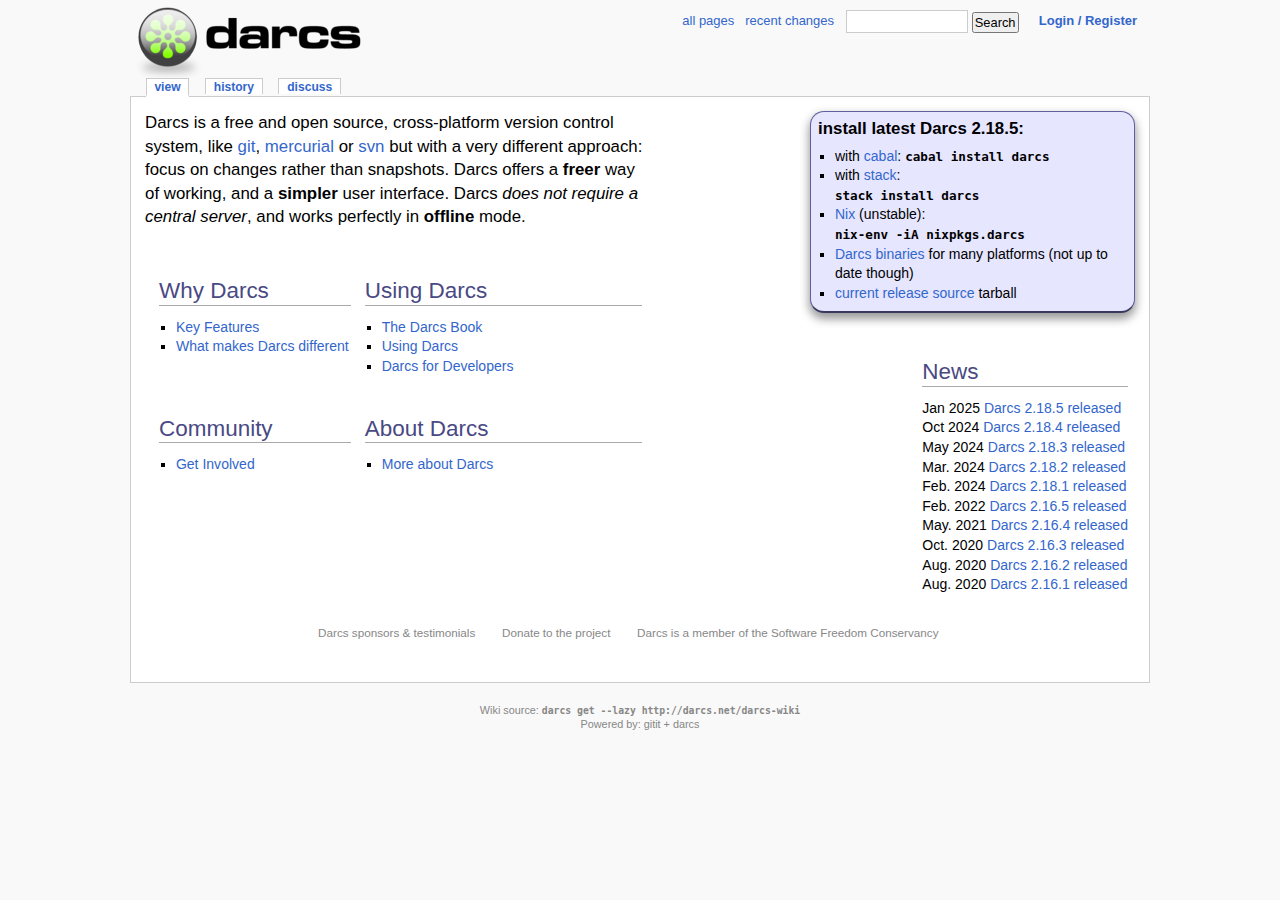Focus the search text field
Viewport: 1280px width, 900px height.
pos(907,21)
